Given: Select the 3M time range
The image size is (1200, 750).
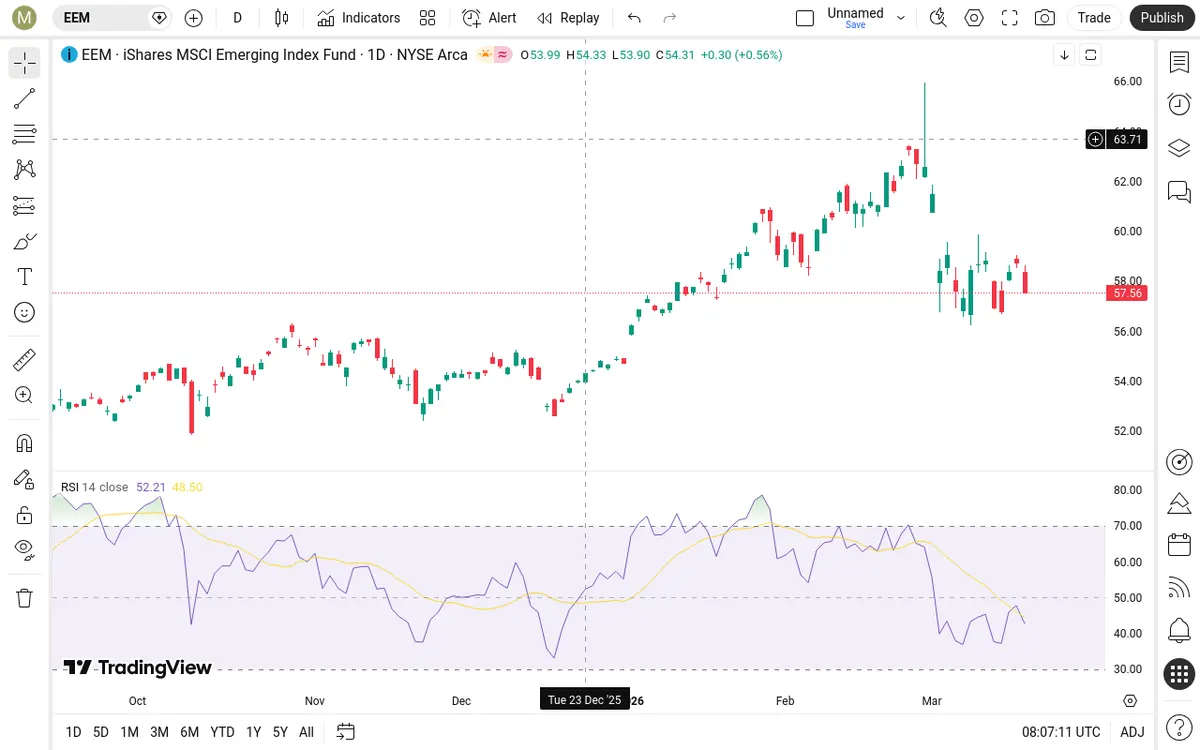Looking at the screenshot, I should pos(159,732).
